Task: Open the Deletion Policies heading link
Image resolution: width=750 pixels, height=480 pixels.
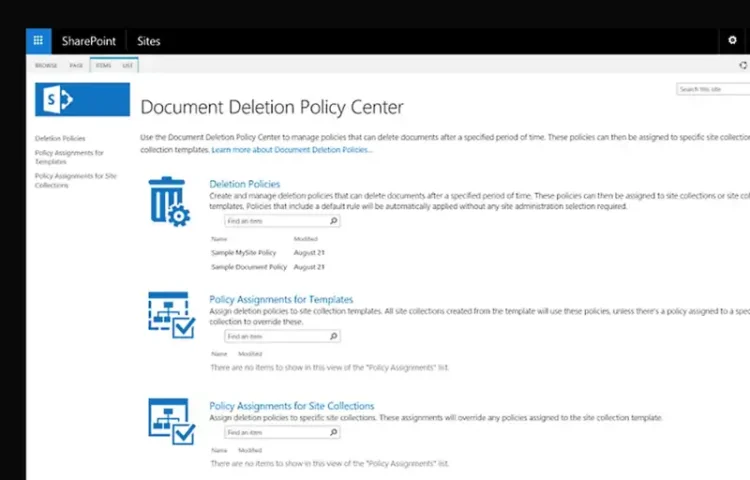Action: (x=244, y=184)
